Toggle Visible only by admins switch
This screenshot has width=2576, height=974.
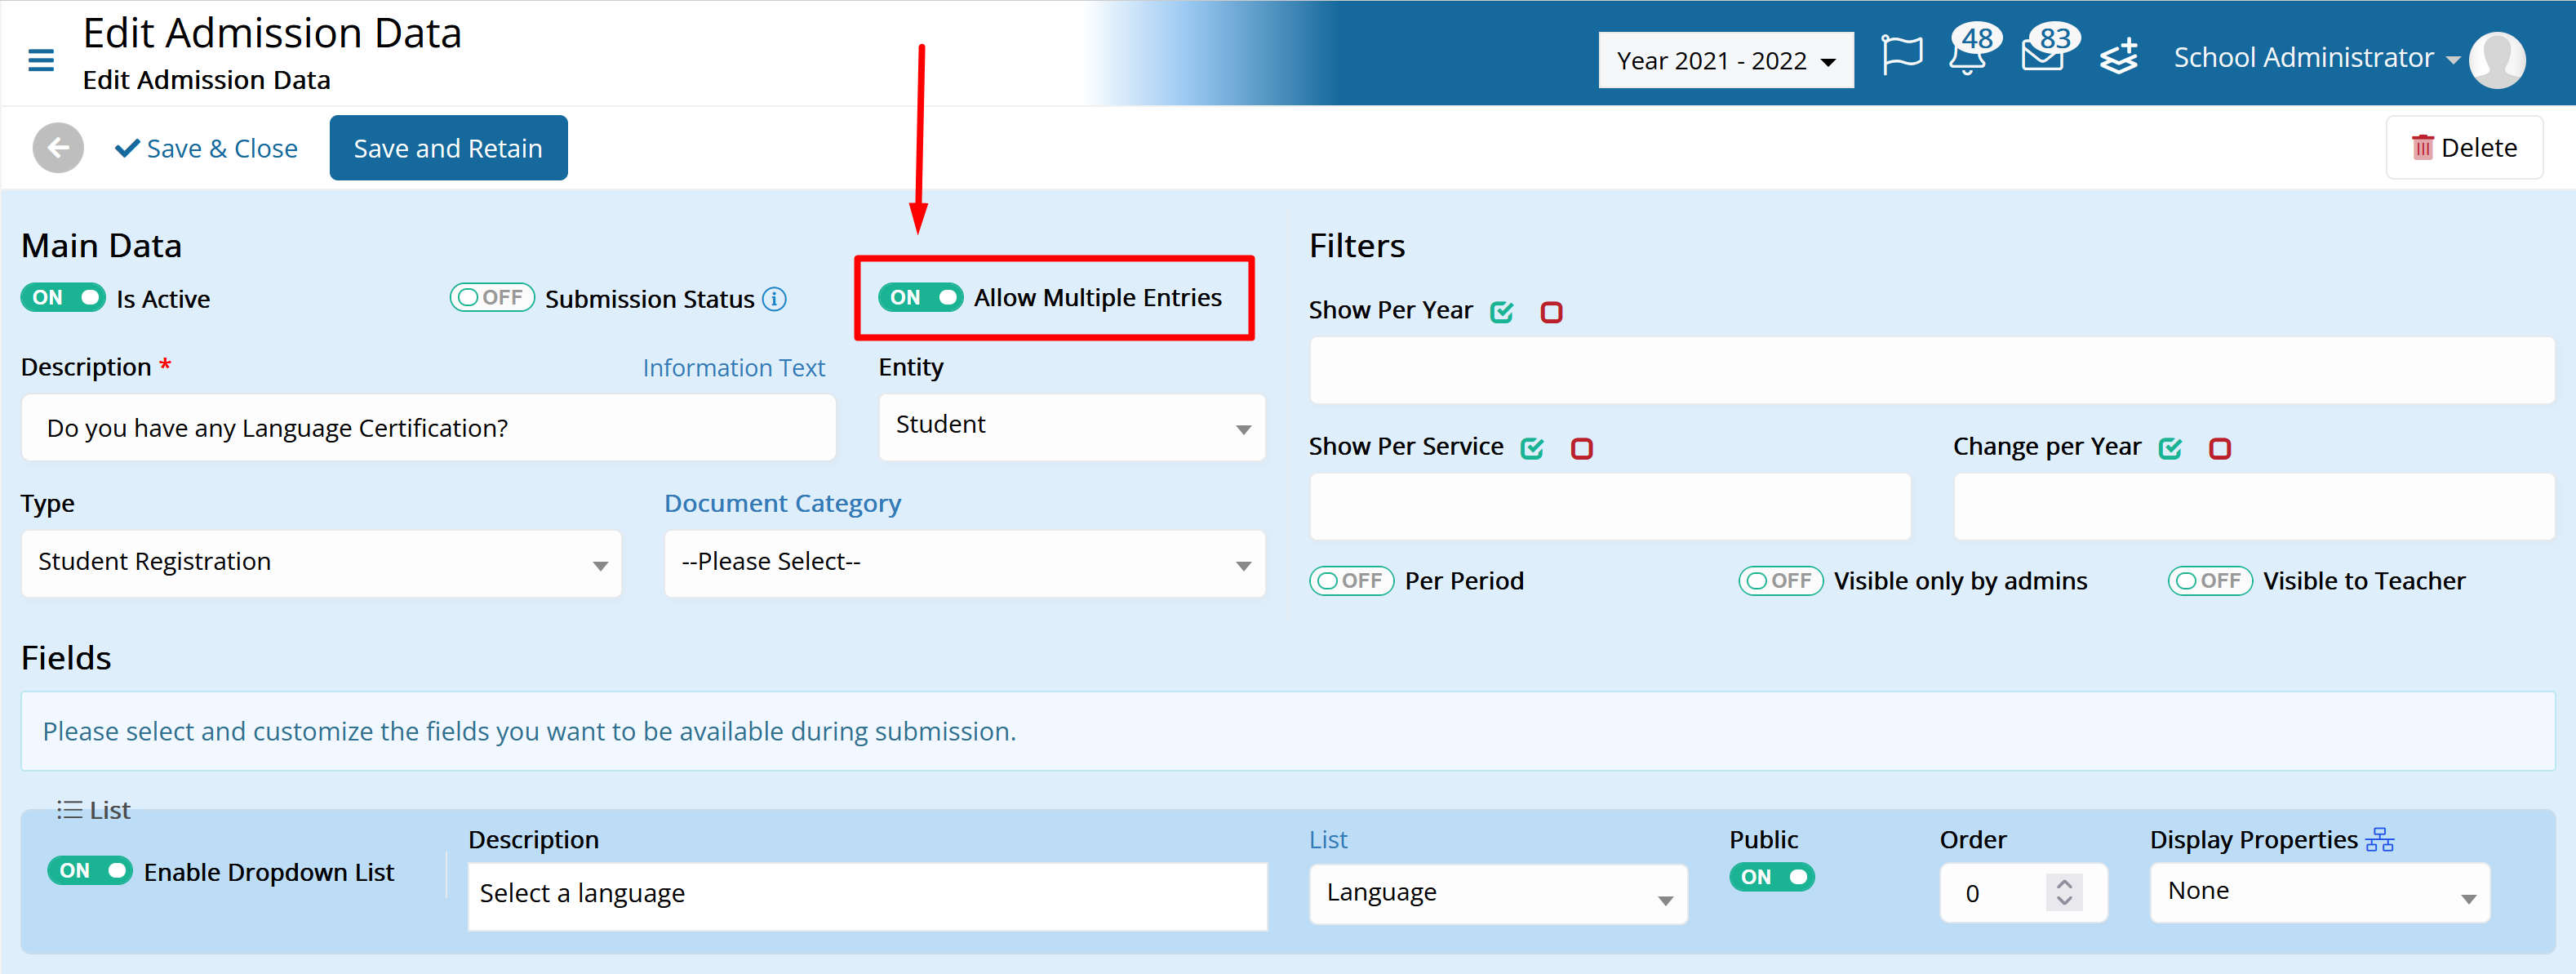1780,581
